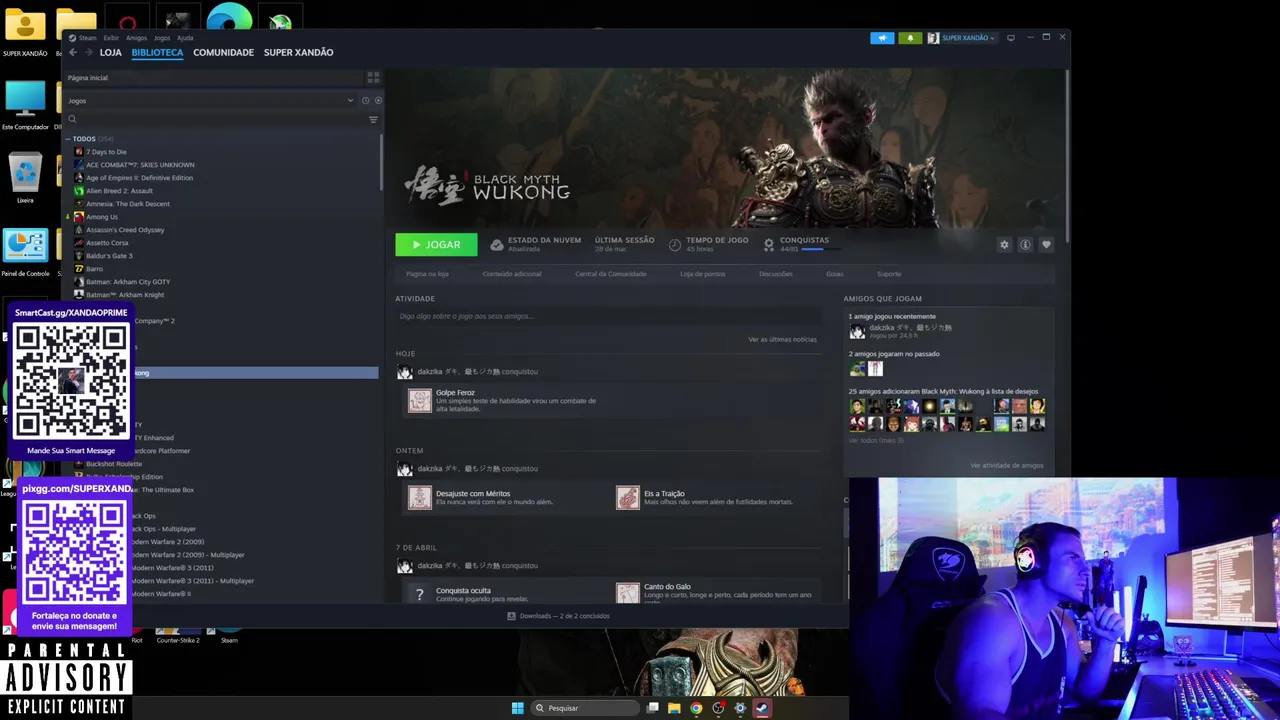
Task: Click the activity text input field
Action: click(608, 316)
